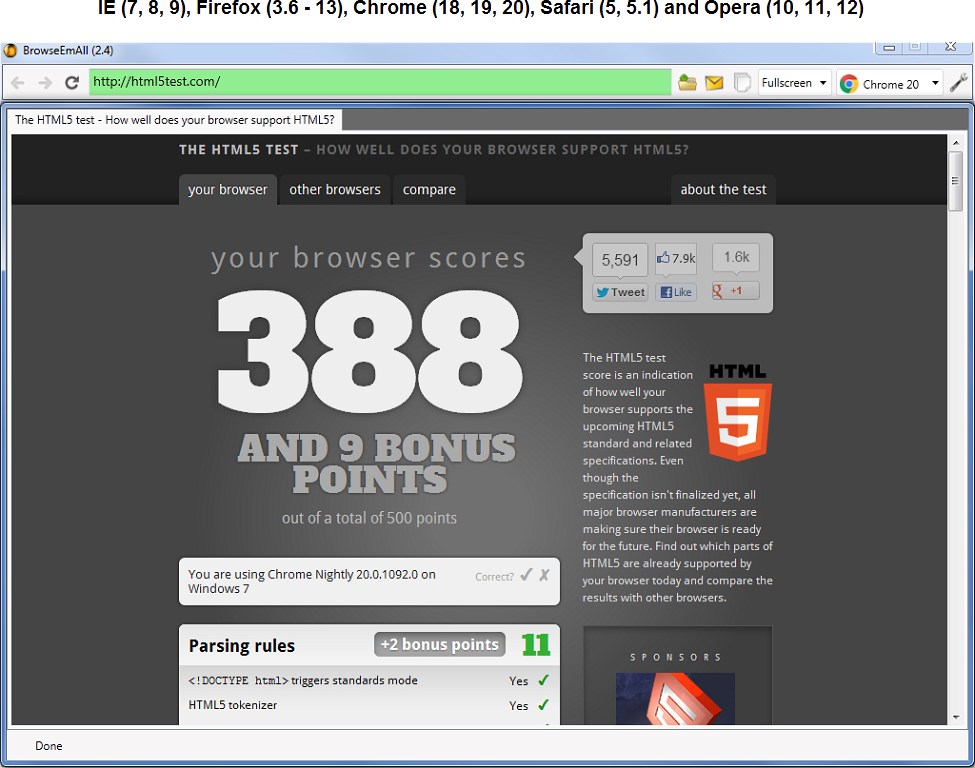Click the back navigation arrow
This screenshot has height=768, width=975.
click(x=17, y=83)
